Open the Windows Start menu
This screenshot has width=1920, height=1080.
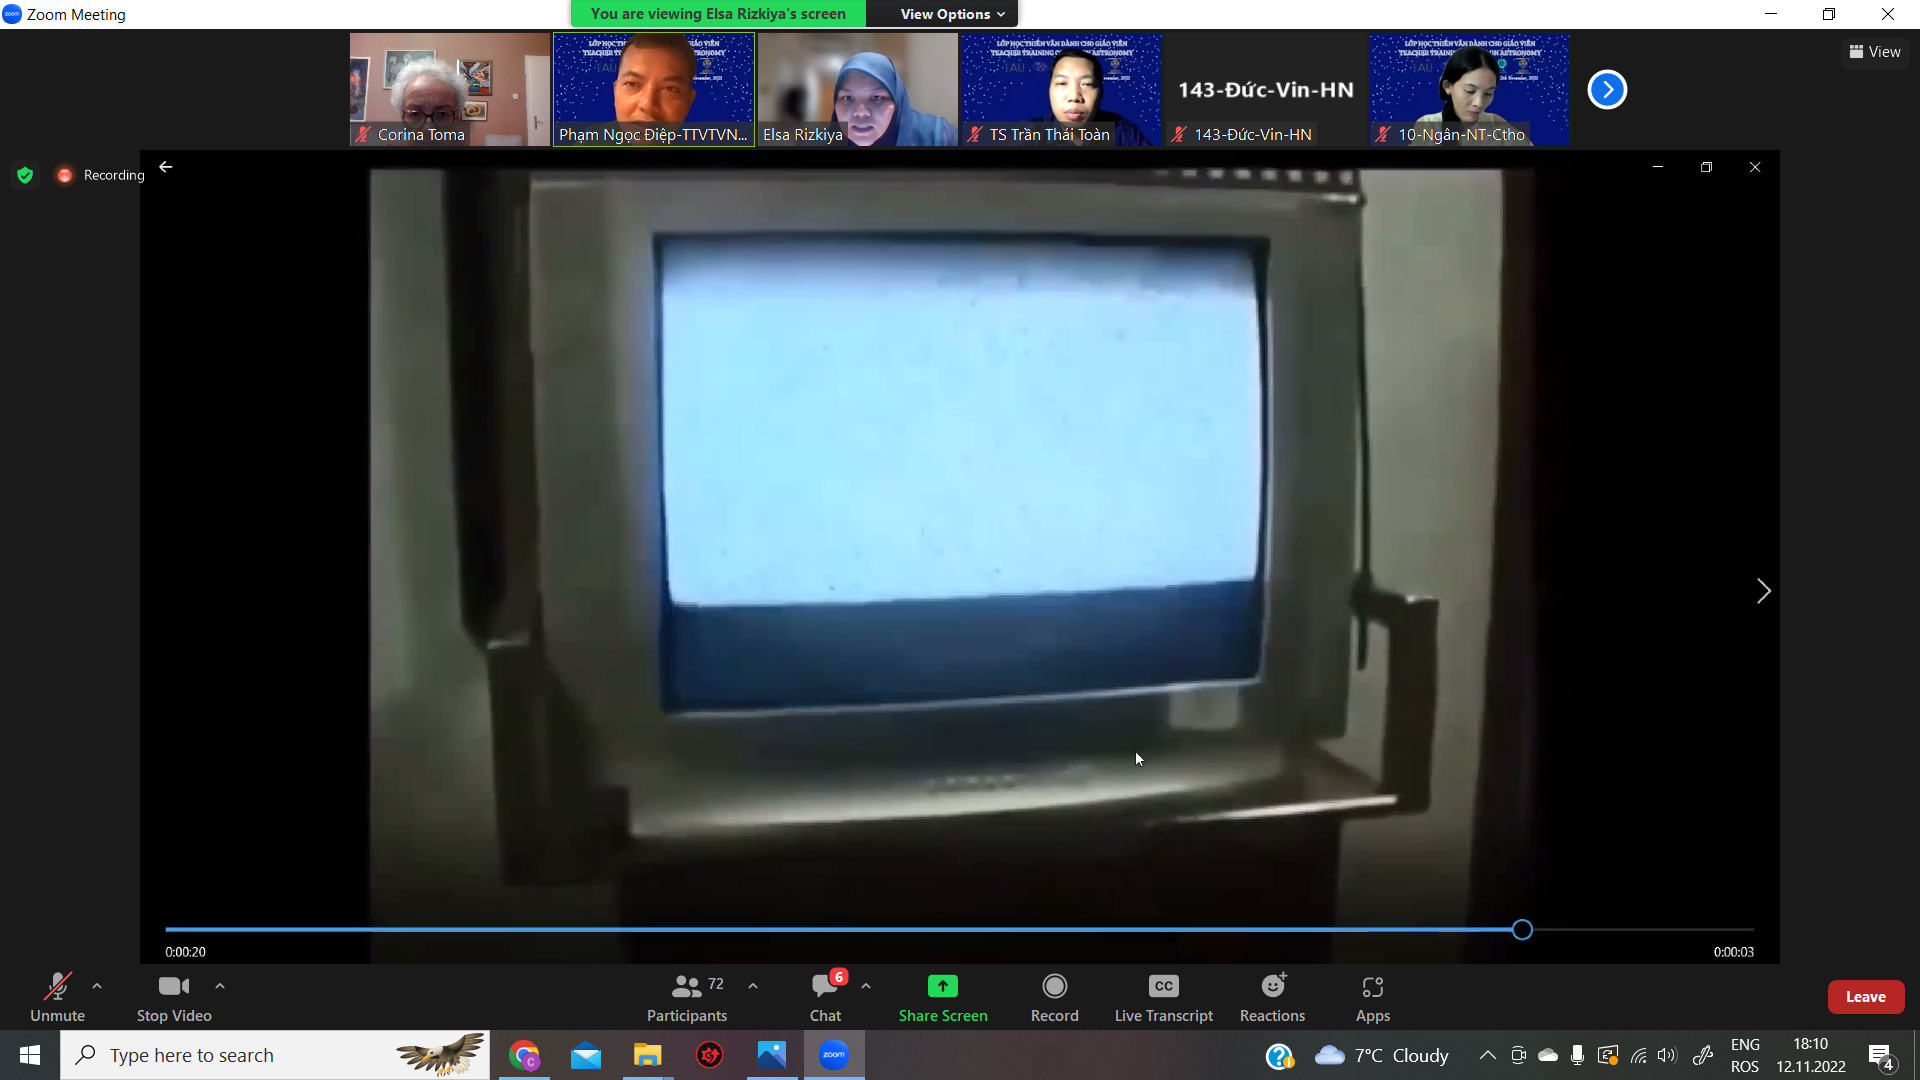[x=30, y=1055]
